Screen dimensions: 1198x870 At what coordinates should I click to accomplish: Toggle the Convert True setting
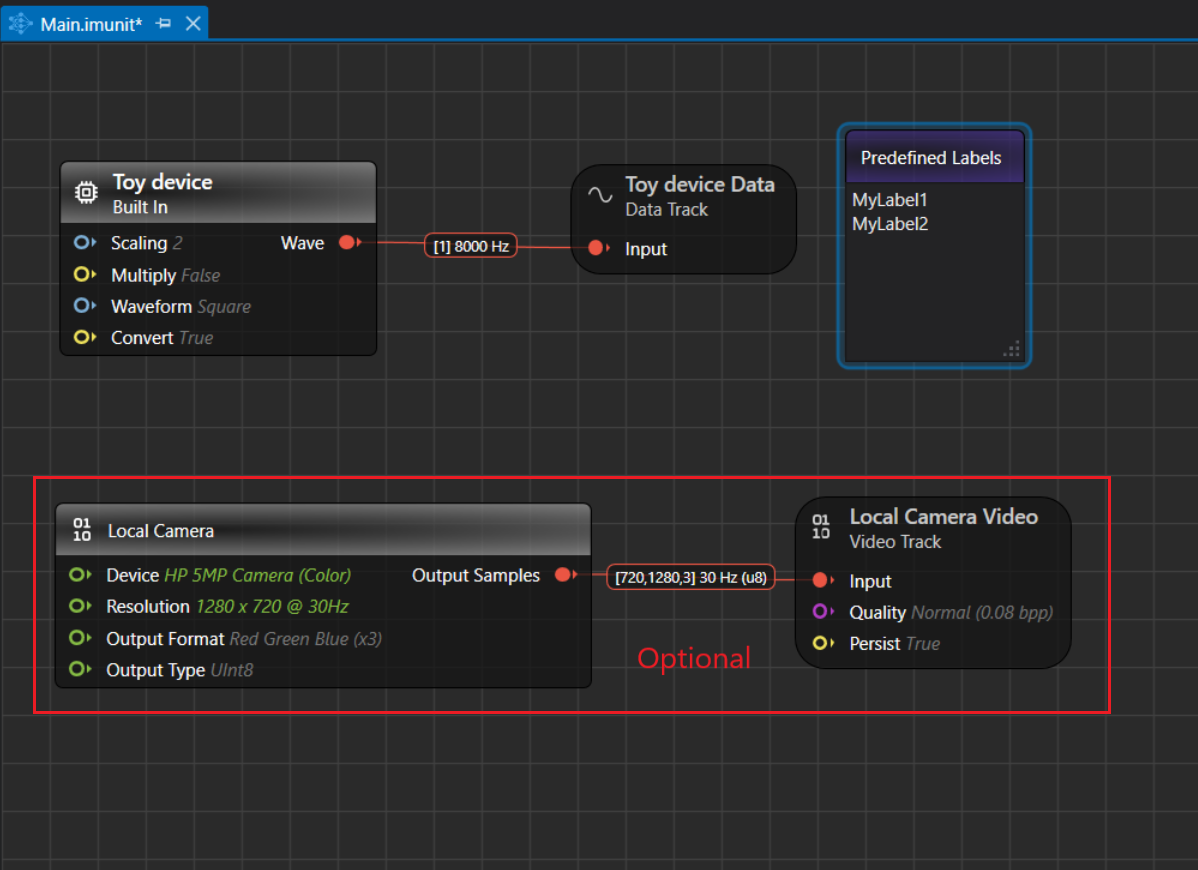(196, 338)
